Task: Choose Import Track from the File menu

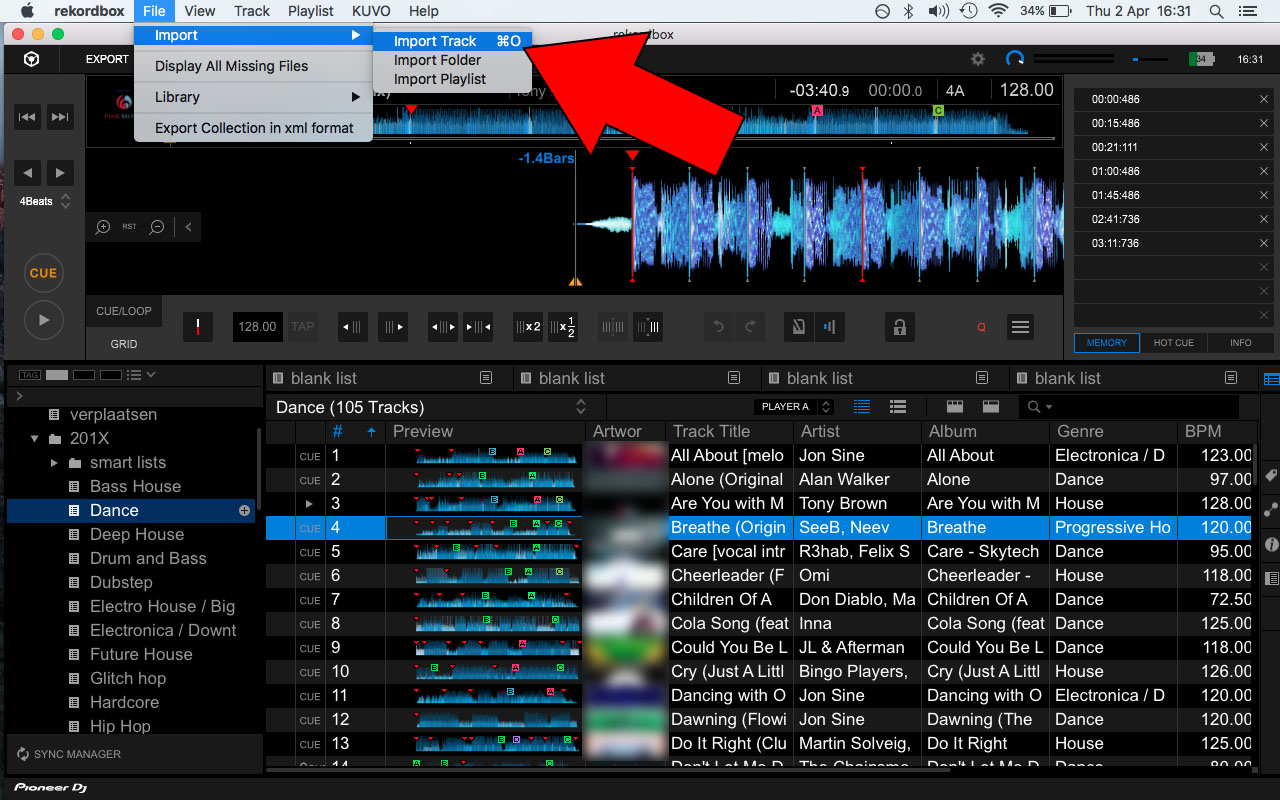Action: [x=435, y=41]
